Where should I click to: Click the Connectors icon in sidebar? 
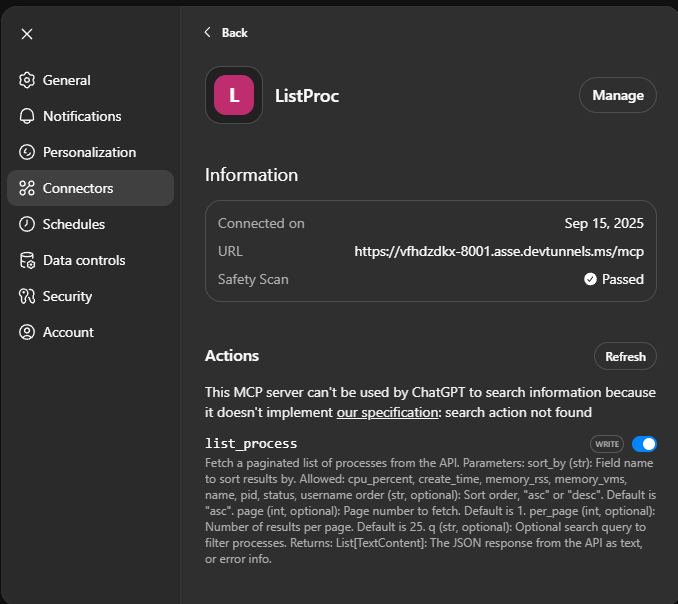click(x=27, y=188)
